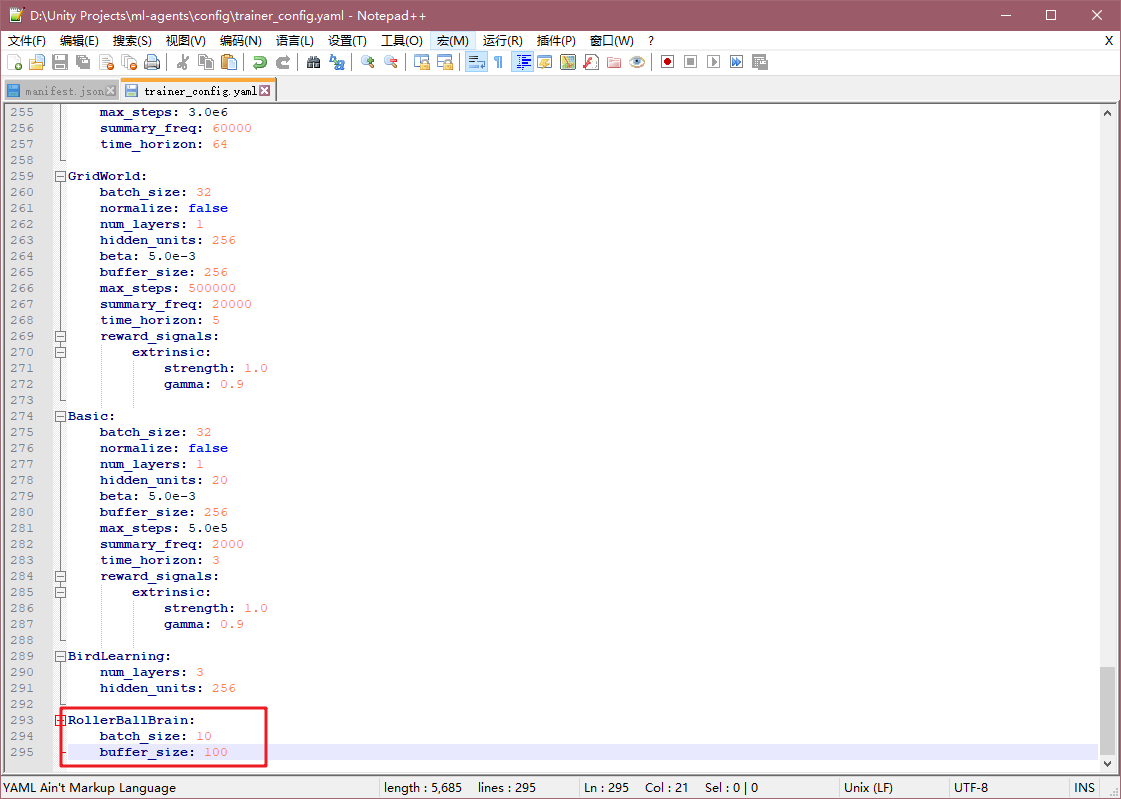Click the user-defined language icon
Screen dimensions: 1121x799
545,62
